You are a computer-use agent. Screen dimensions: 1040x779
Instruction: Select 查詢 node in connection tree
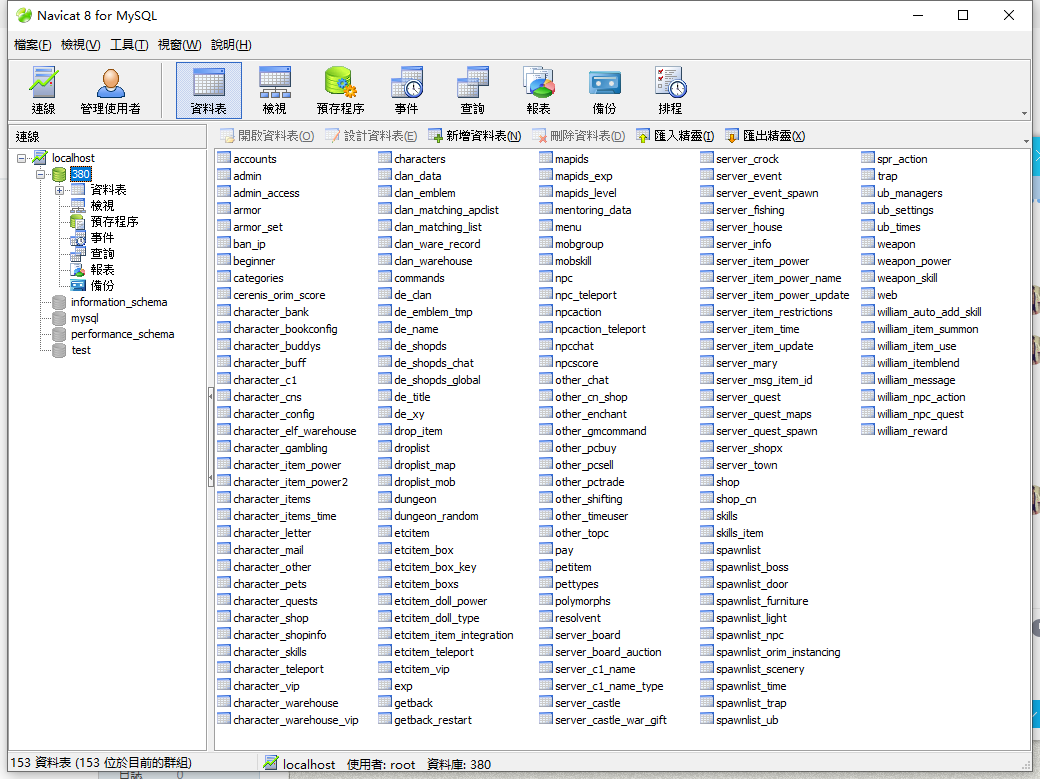pos(102,253)
